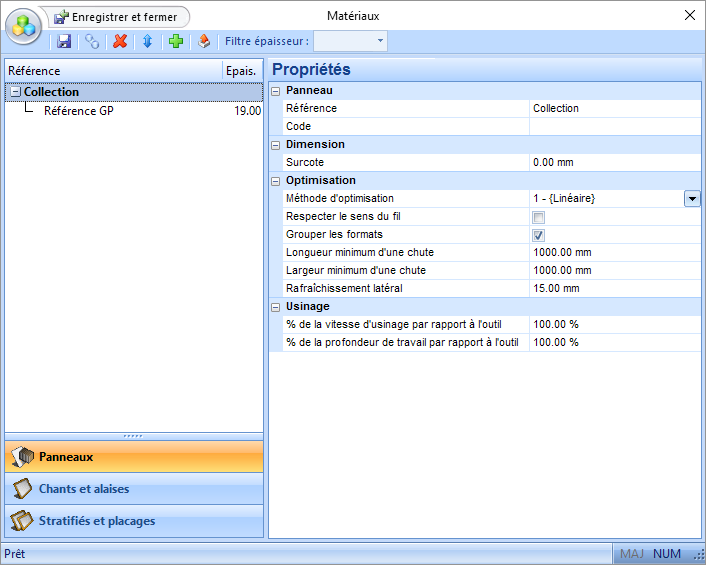Uncheck Grouper les formats checkbox
Viewport: 706px width, 565px height.
pos(538,235)
